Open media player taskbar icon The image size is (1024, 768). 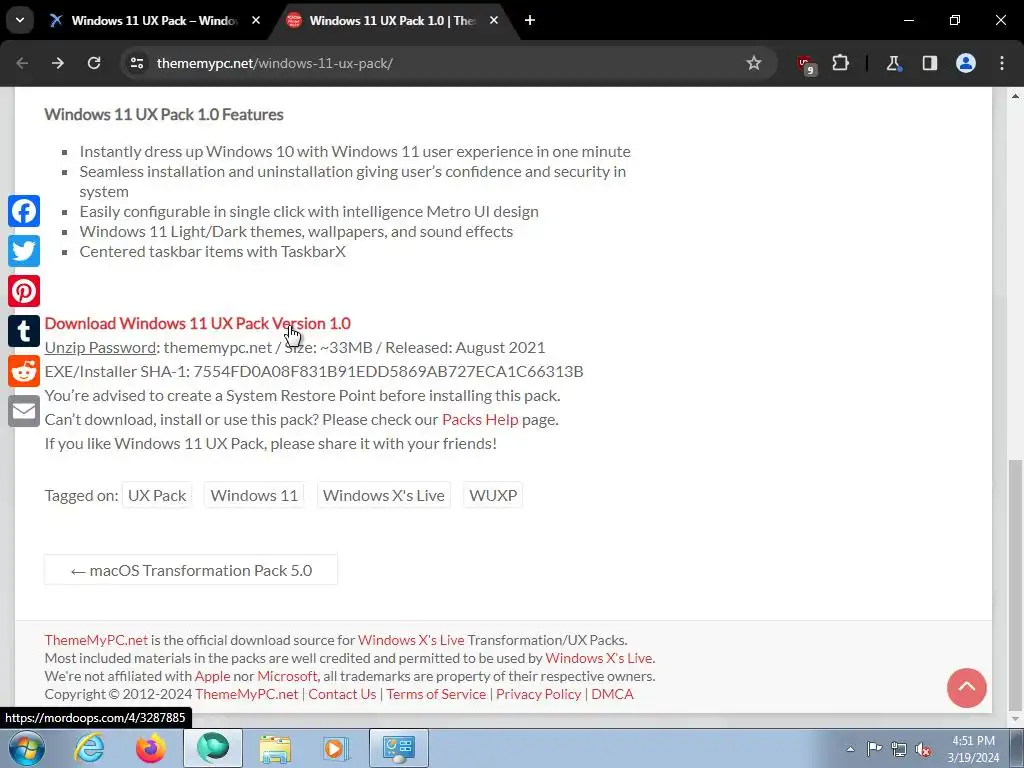pyautogui.click(x=337, y=748)
